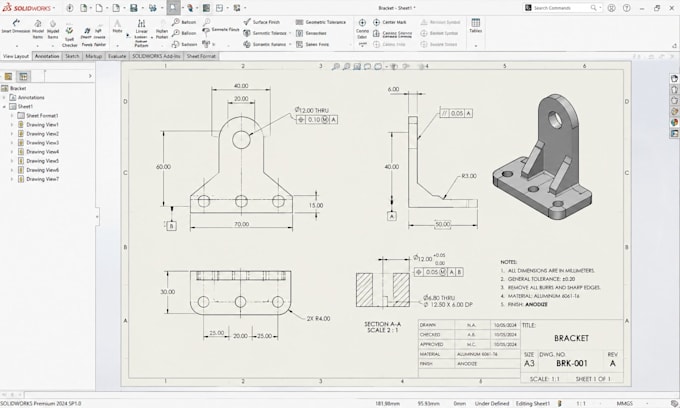Image resolution: width=680 pixels, height=408 pixels.
Task: Click the 1:1 sheet scale in status bar
Action: point(581,403)
